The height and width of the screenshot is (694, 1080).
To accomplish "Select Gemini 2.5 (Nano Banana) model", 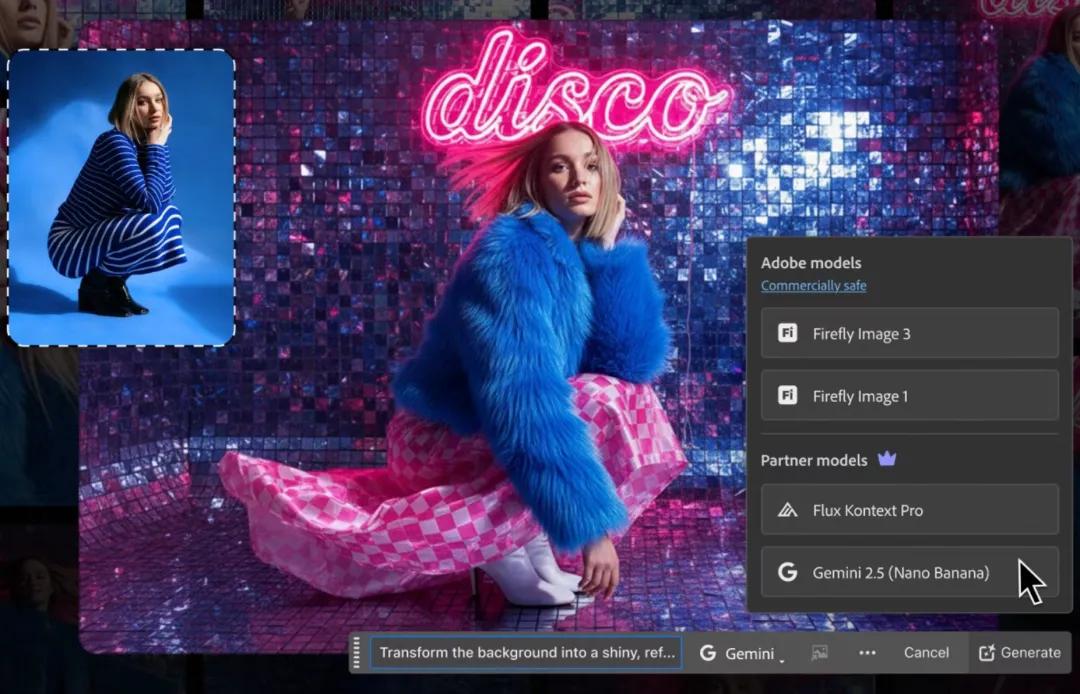I will (909, 571).
